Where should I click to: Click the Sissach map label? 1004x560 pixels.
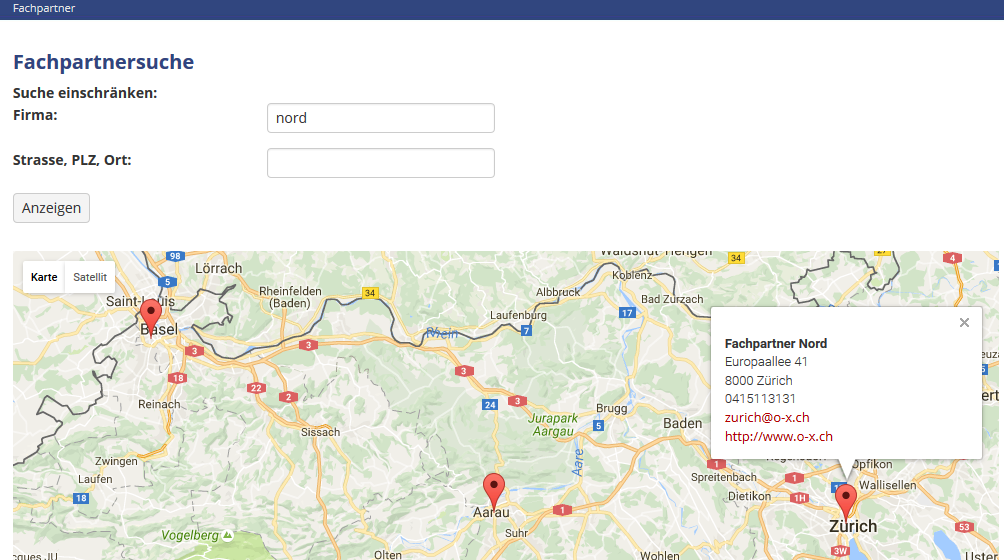tap(320, 432)
